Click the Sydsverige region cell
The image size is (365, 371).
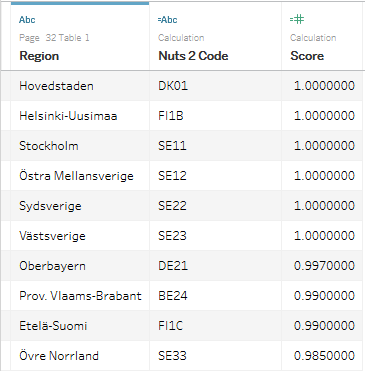[x=80, y=206]
